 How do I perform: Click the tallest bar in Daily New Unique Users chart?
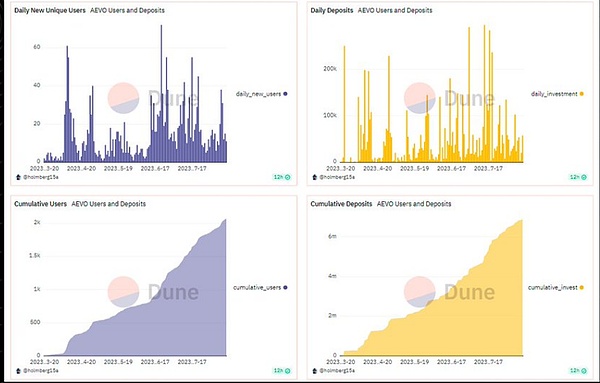[161, 94]
